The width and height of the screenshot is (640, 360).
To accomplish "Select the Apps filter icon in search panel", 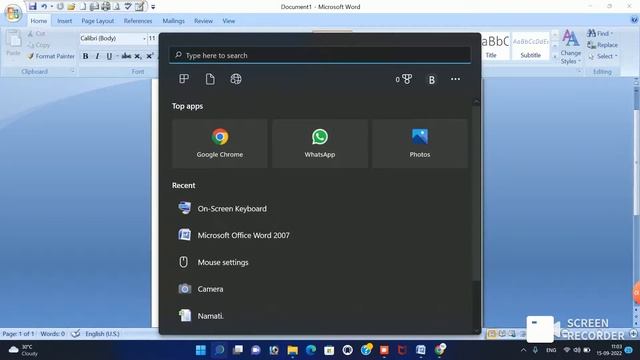I will (184, 79).
